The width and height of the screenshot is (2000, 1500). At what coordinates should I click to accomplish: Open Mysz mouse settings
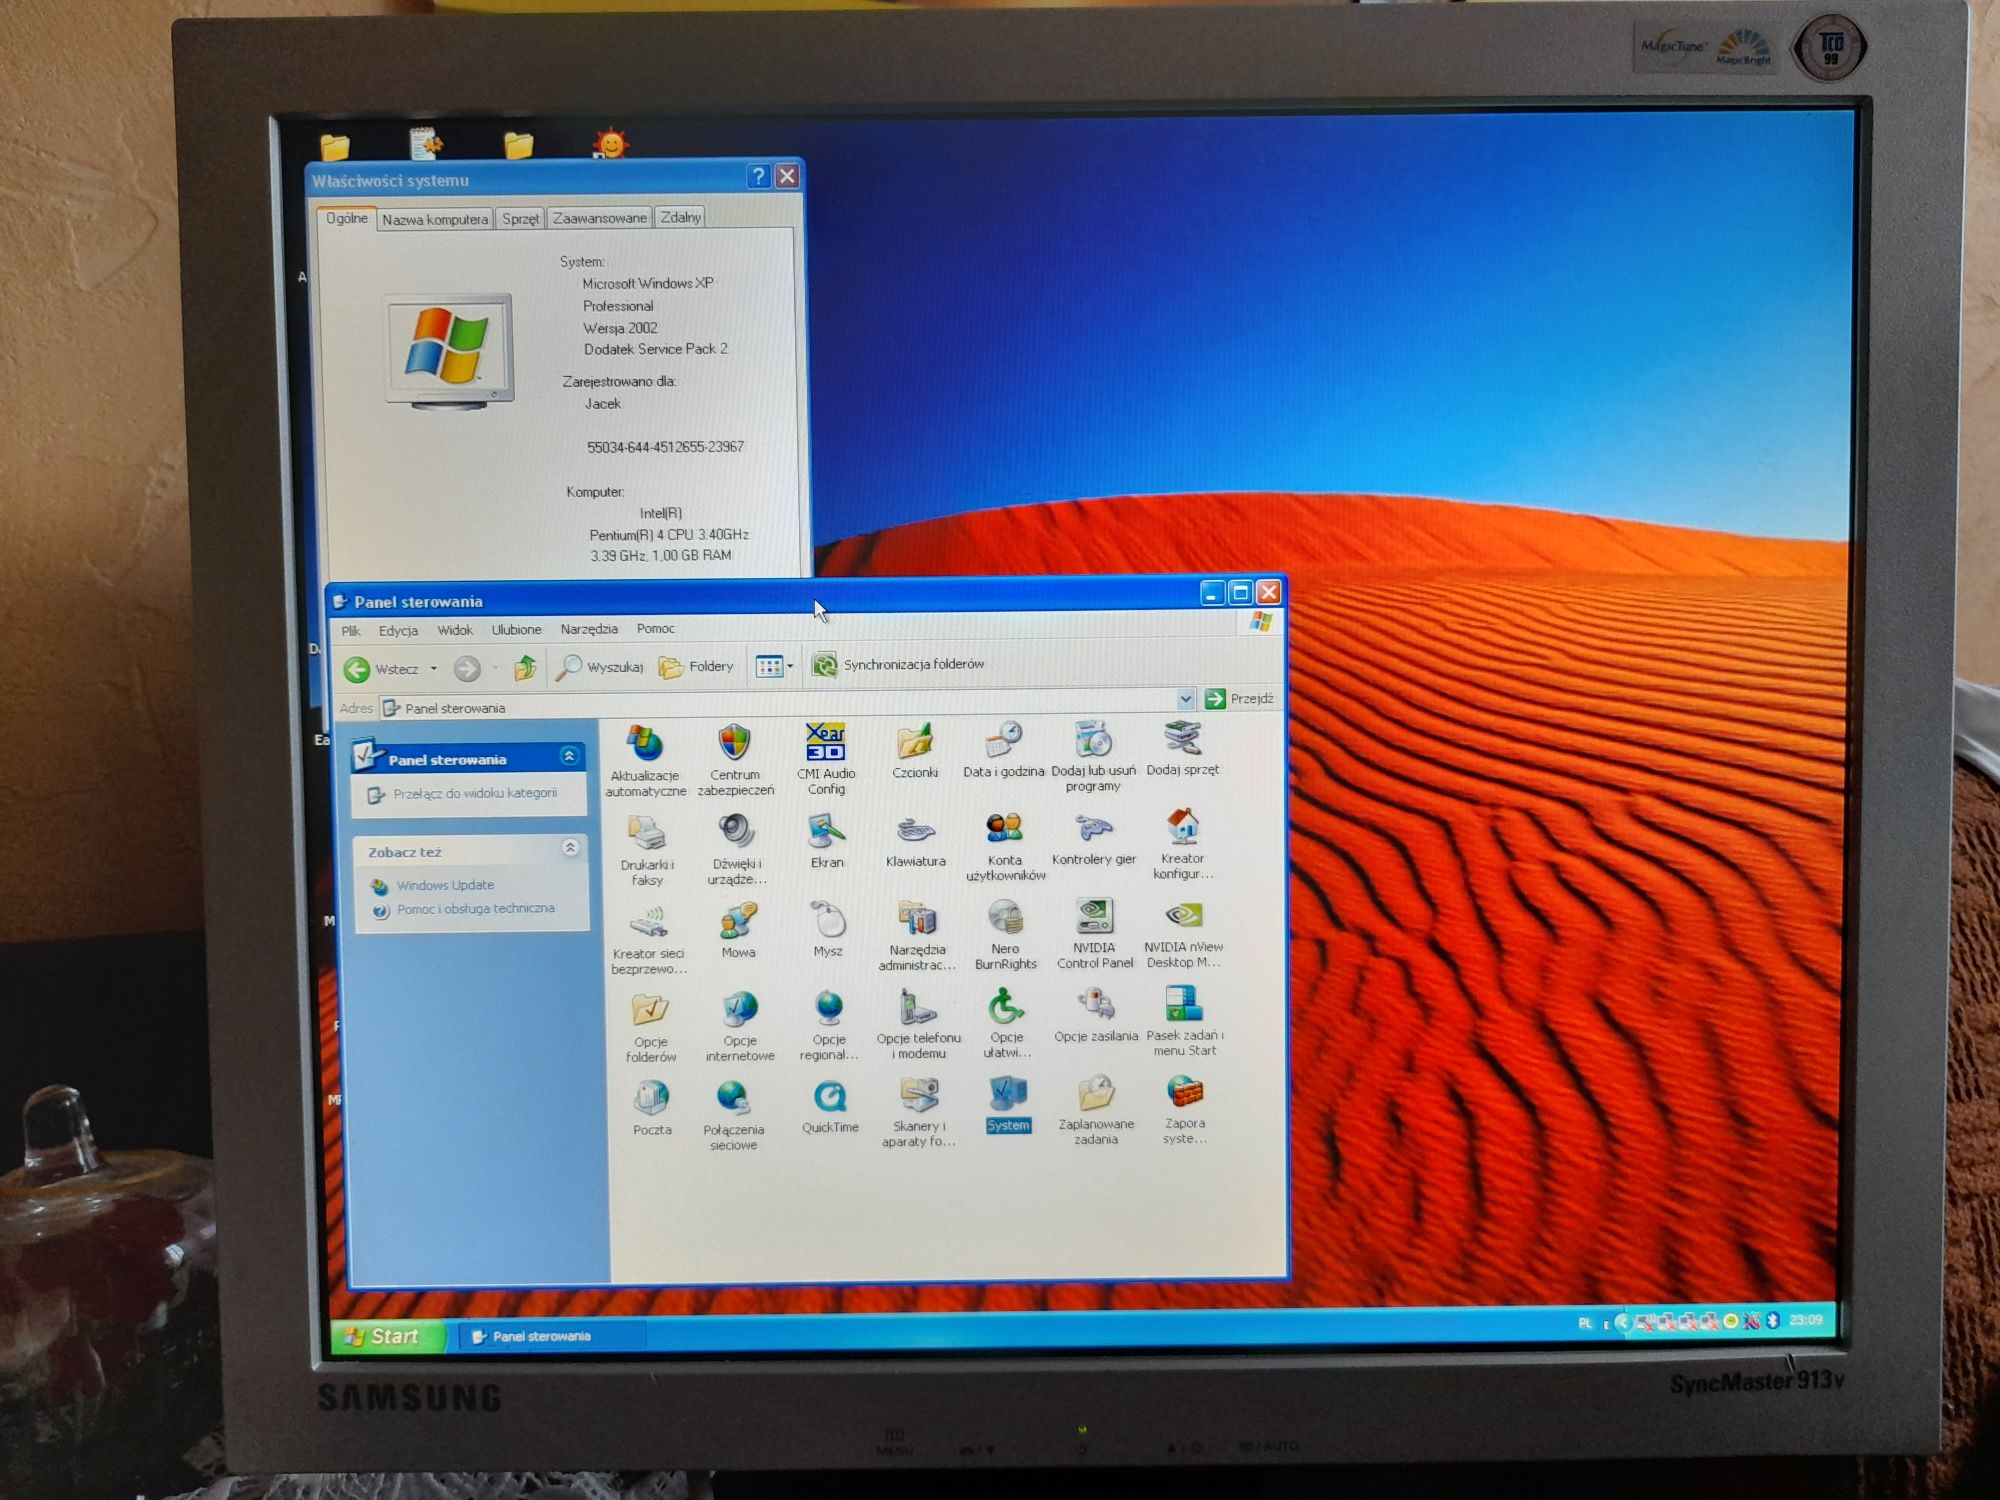coord(828,930)
